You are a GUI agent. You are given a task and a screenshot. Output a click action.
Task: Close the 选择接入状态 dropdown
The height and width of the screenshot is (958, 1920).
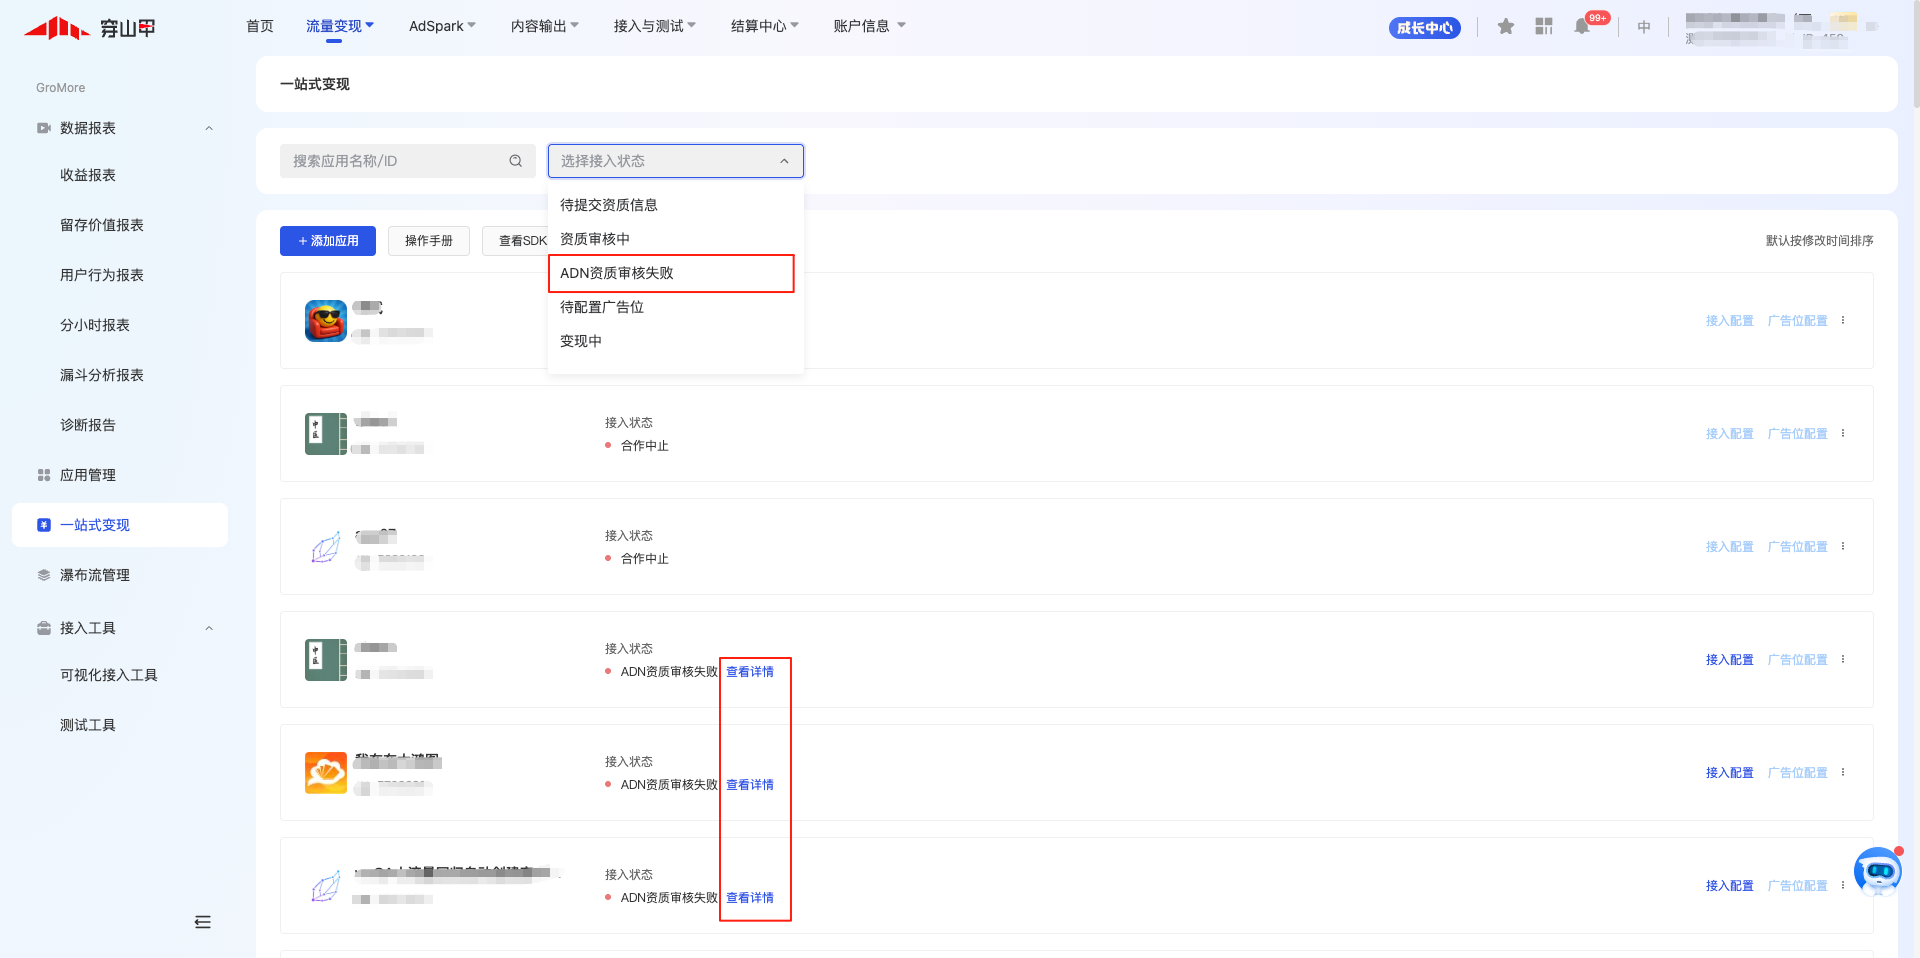click(x=784, y=161)
